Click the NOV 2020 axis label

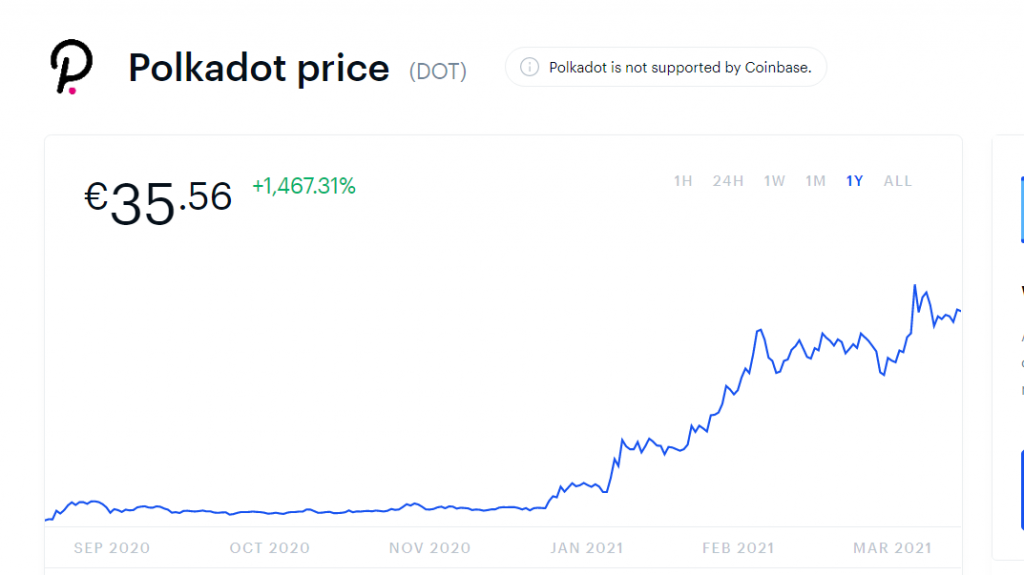pos(430,548)
